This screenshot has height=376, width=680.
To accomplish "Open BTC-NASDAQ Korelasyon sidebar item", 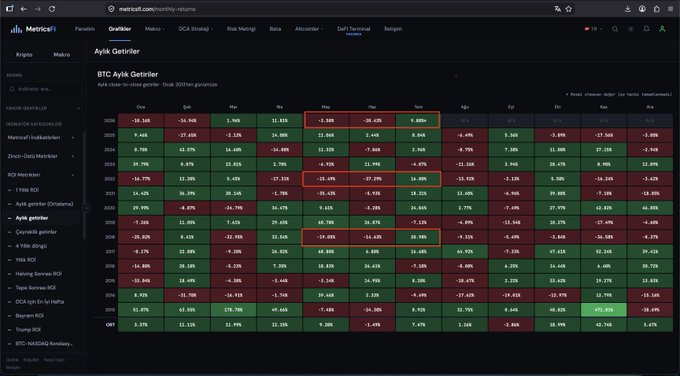I will pos(44,343).
